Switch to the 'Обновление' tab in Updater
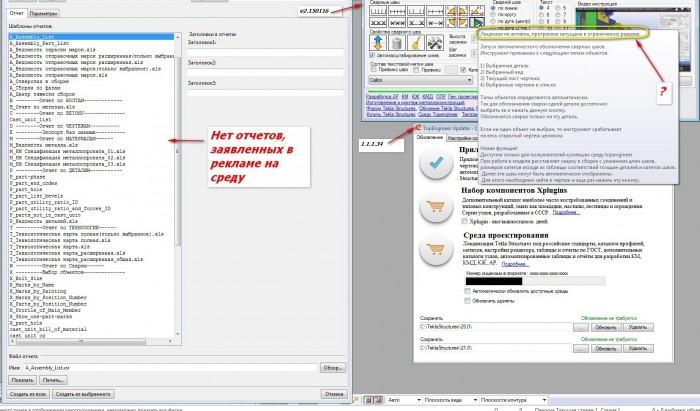 click(x=429, y=137)
